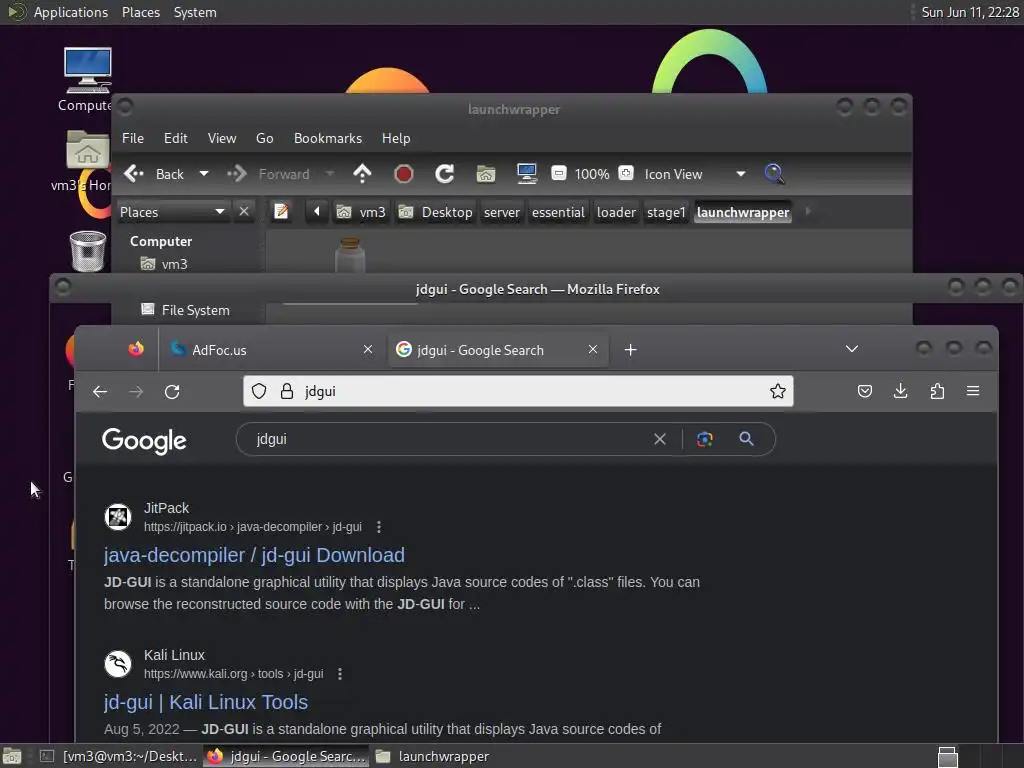Click the site security padlock icon
The height and width of the screenshot is (768, 1024).
coord(287,391)
